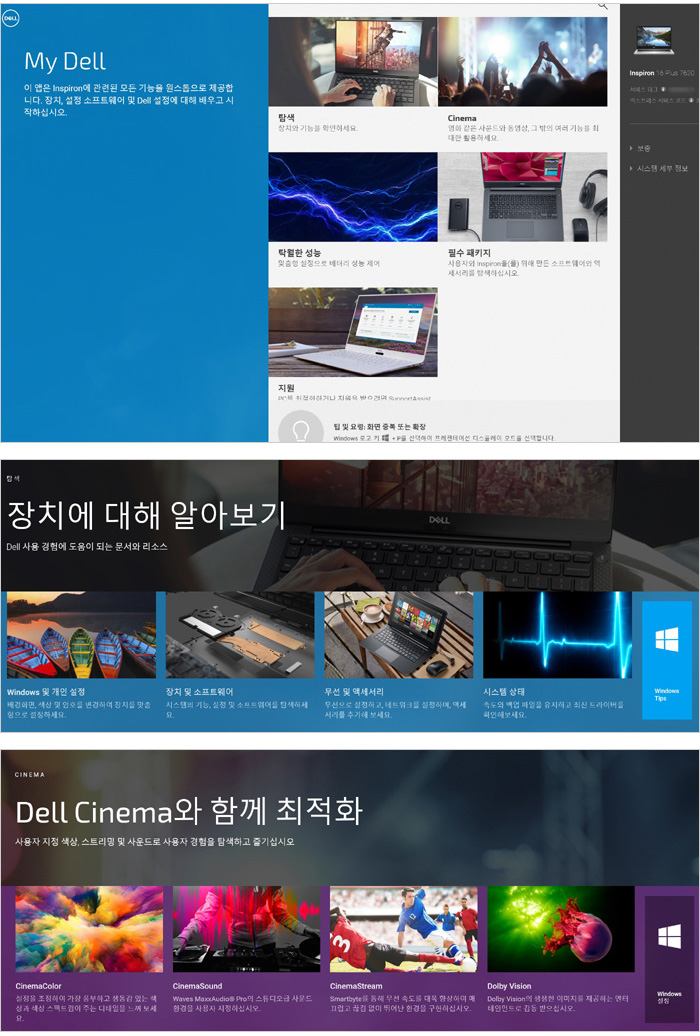Click the Windows 및 개인 설정 label
The width and height of the screenshot is (700, 1036).
pos(46,692)
